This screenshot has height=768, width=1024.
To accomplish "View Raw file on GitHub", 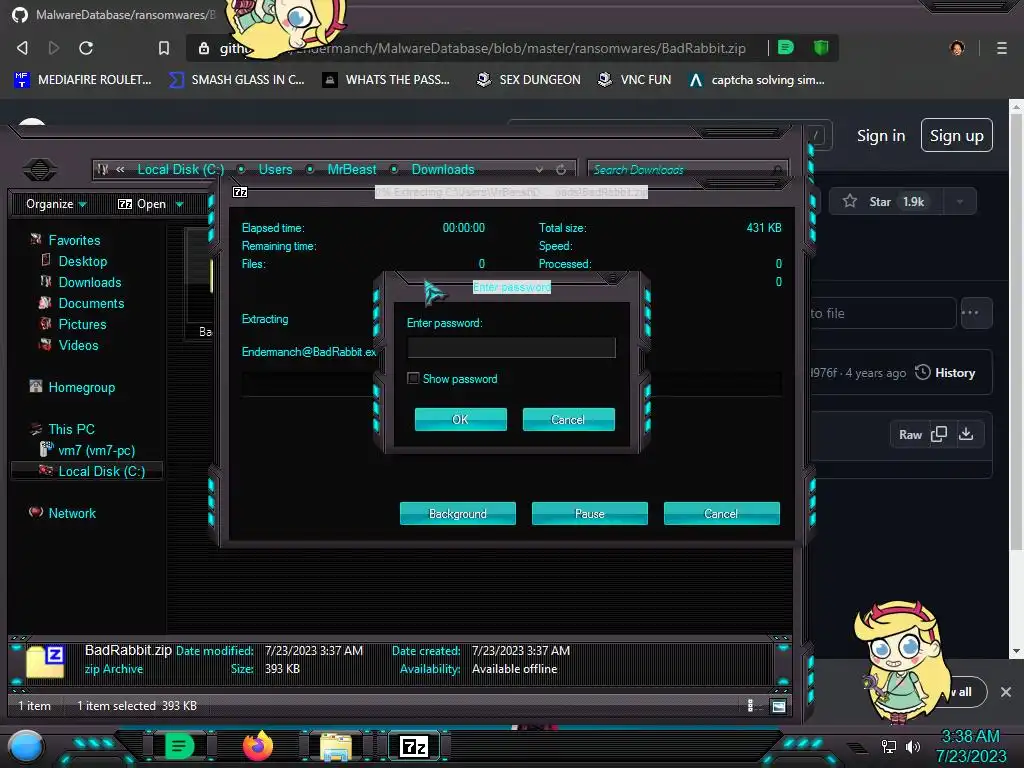I will pos(910,434).
